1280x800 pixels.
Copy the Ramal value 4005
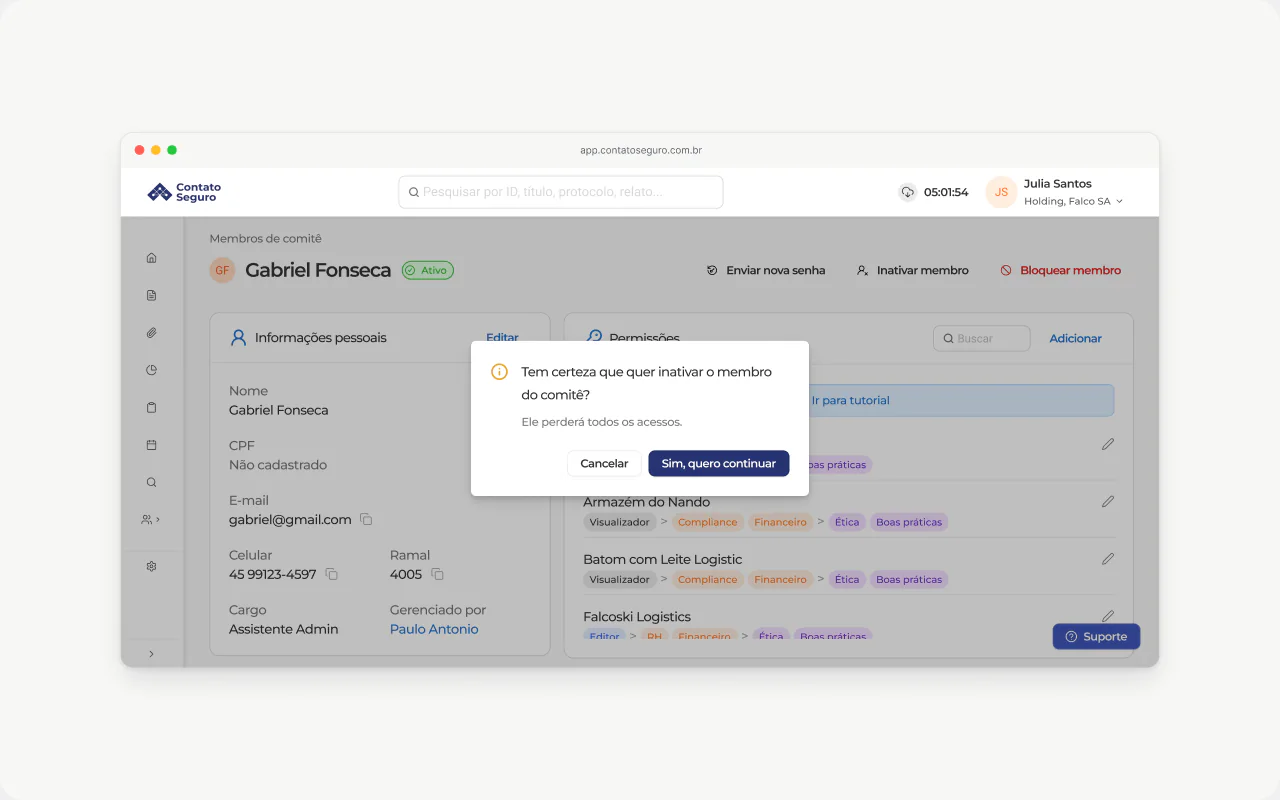tap(437, 575)
